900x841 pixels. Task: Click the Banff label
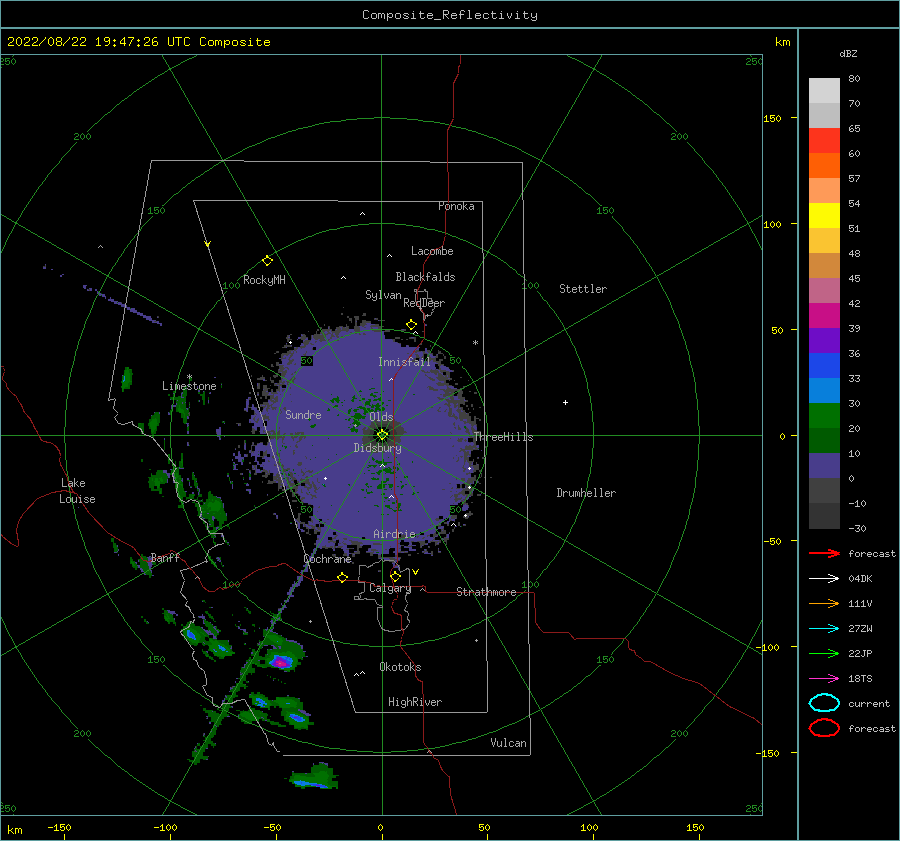[x=165, y=557]
